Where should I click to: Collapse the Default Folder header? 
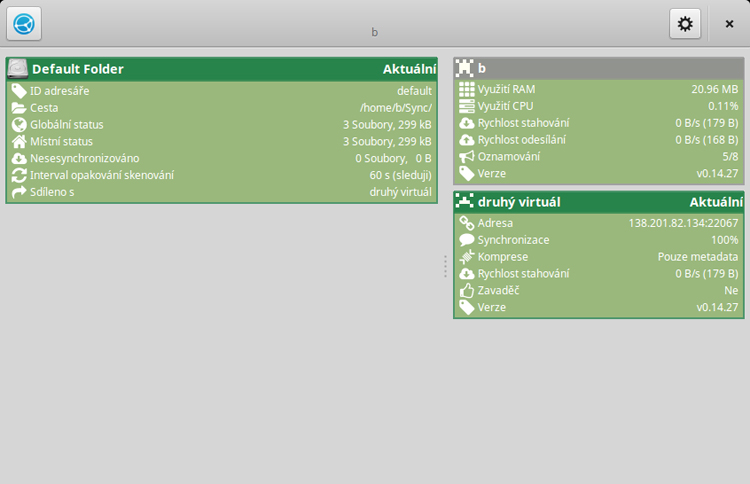tap(222, 69)
